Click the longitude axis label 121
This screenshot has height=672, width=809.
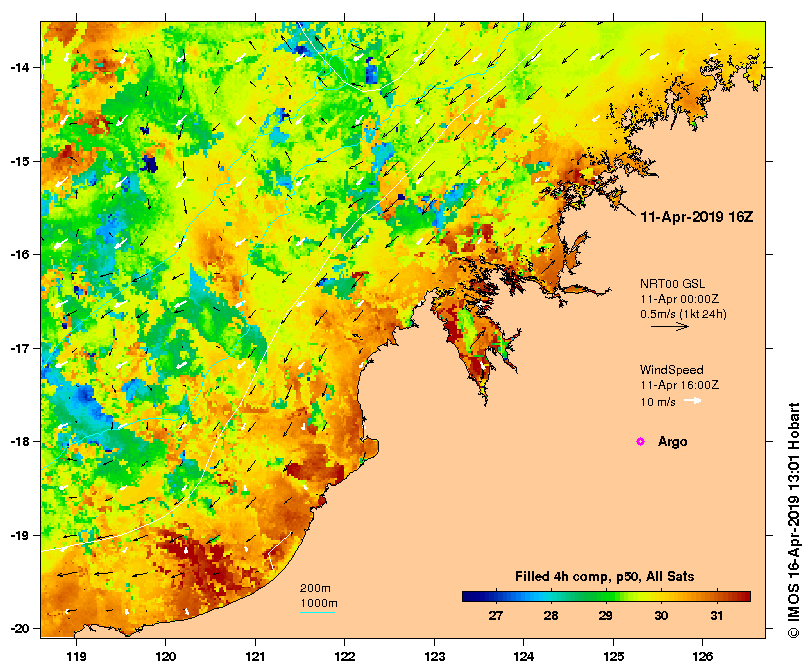255,657
